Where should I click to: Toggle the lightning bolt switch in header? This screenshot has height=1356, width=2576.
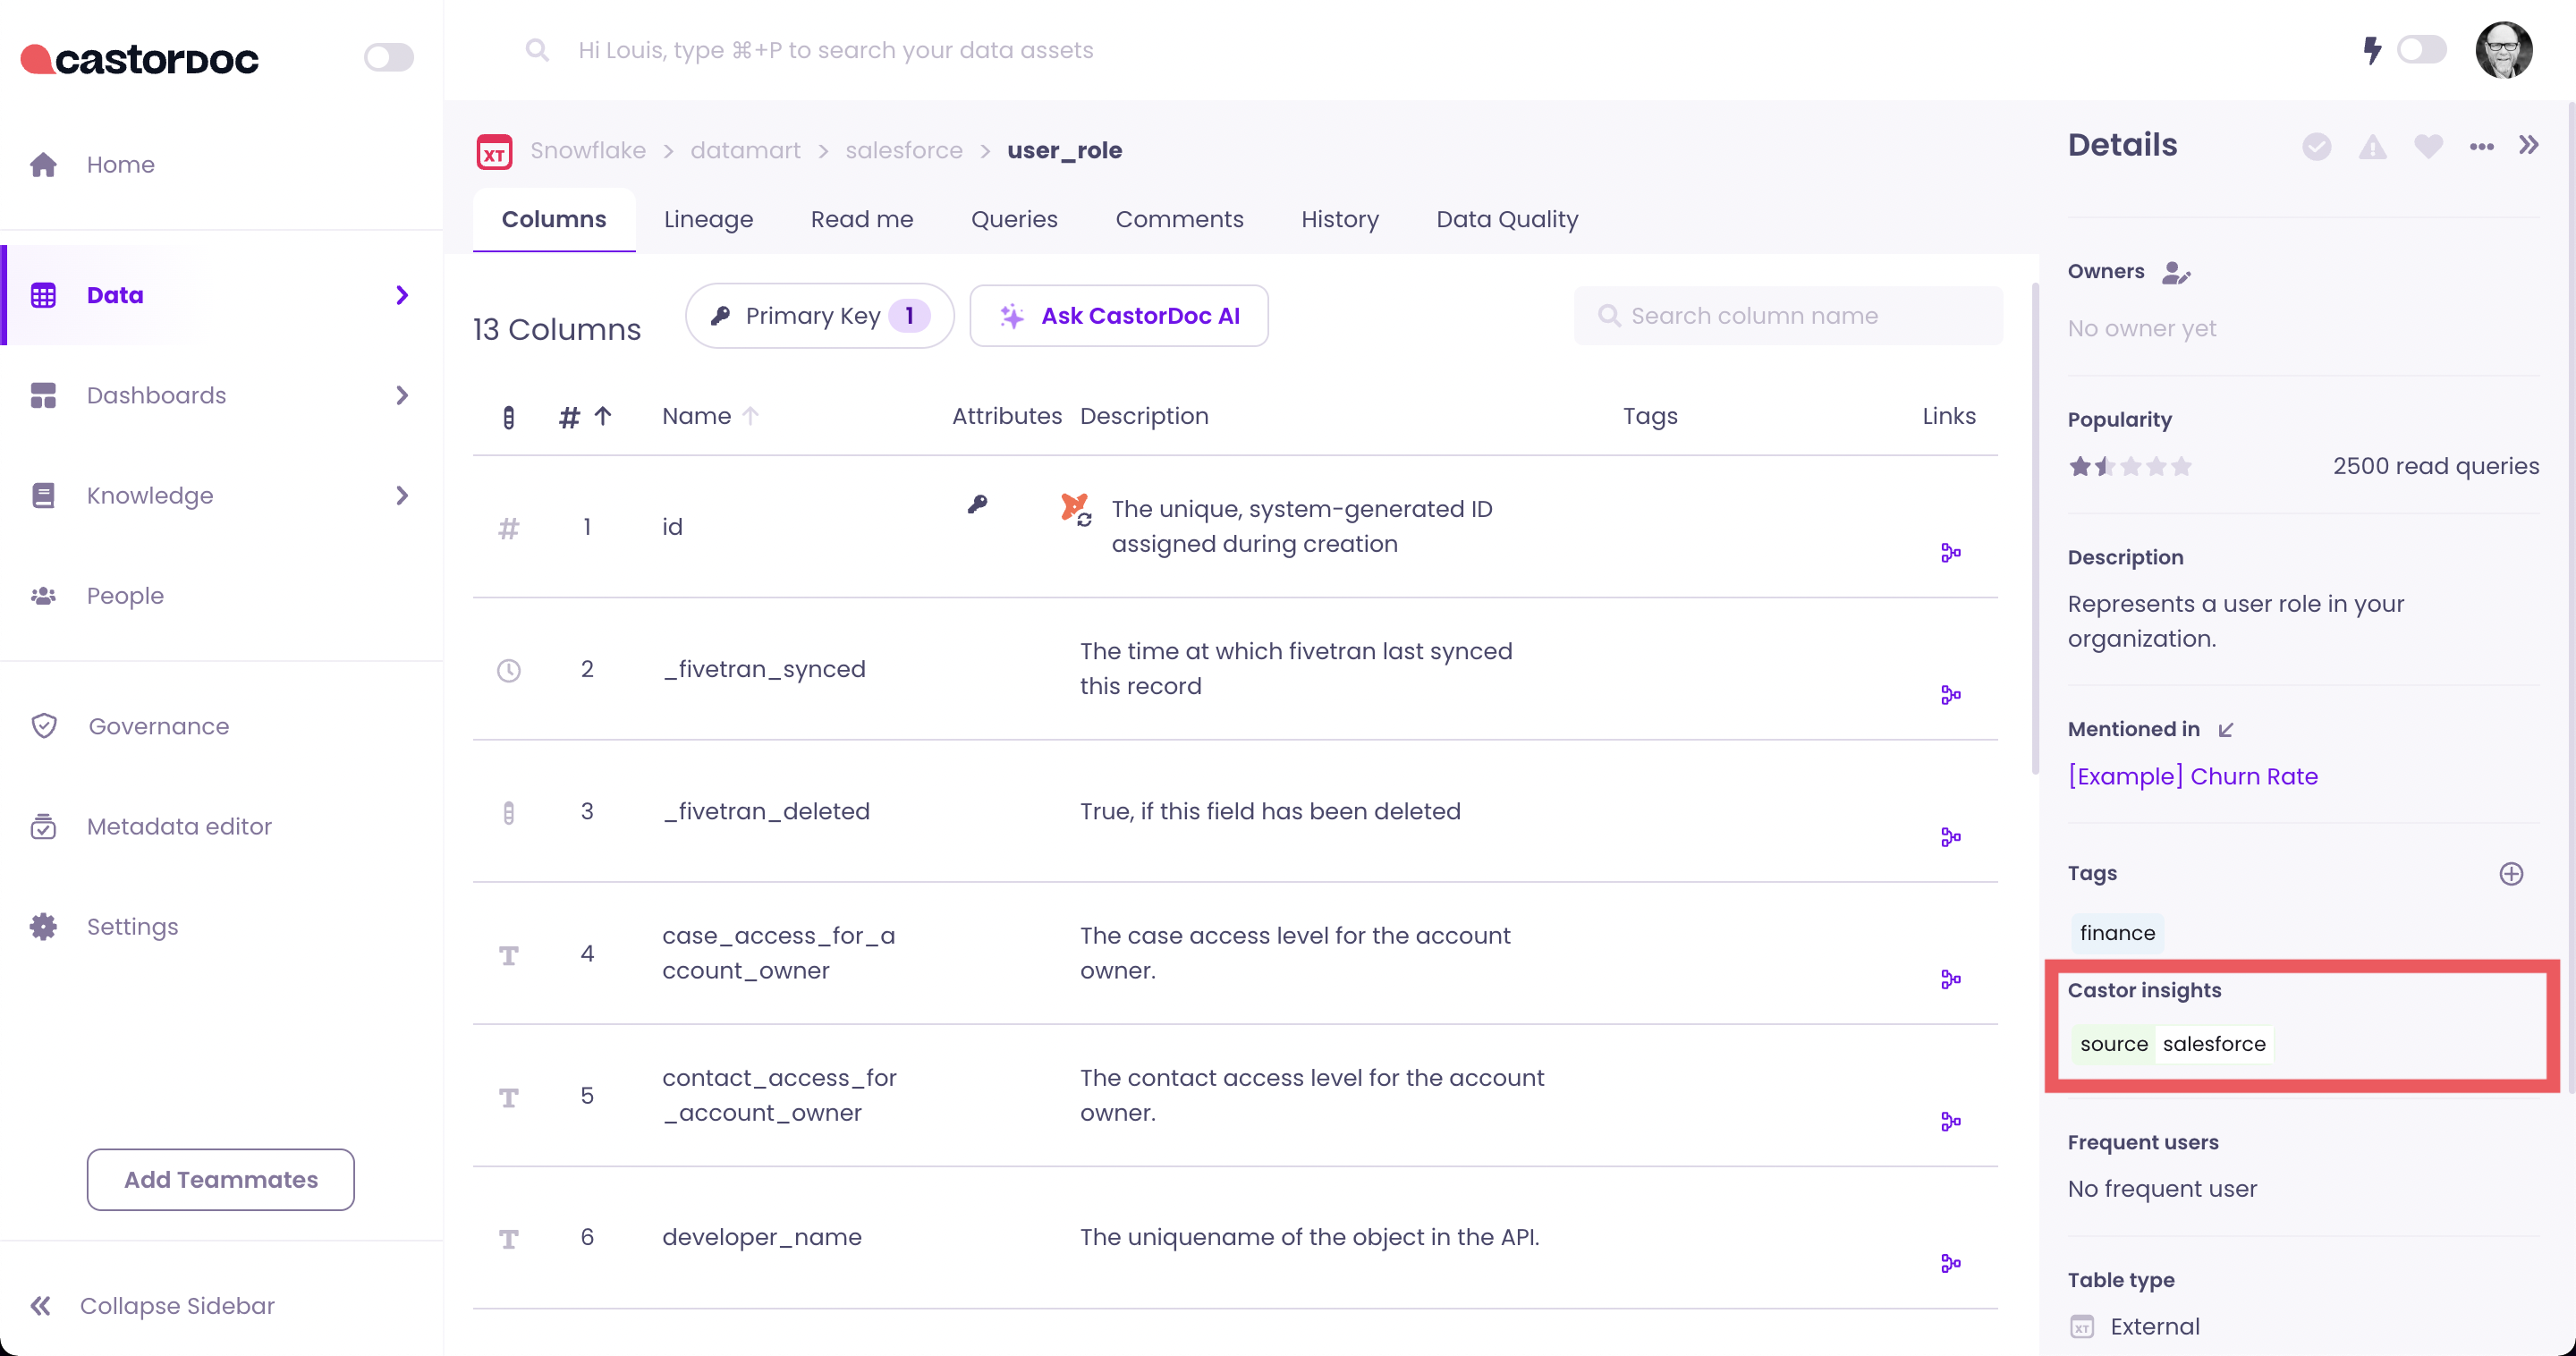pos(2421,50)
